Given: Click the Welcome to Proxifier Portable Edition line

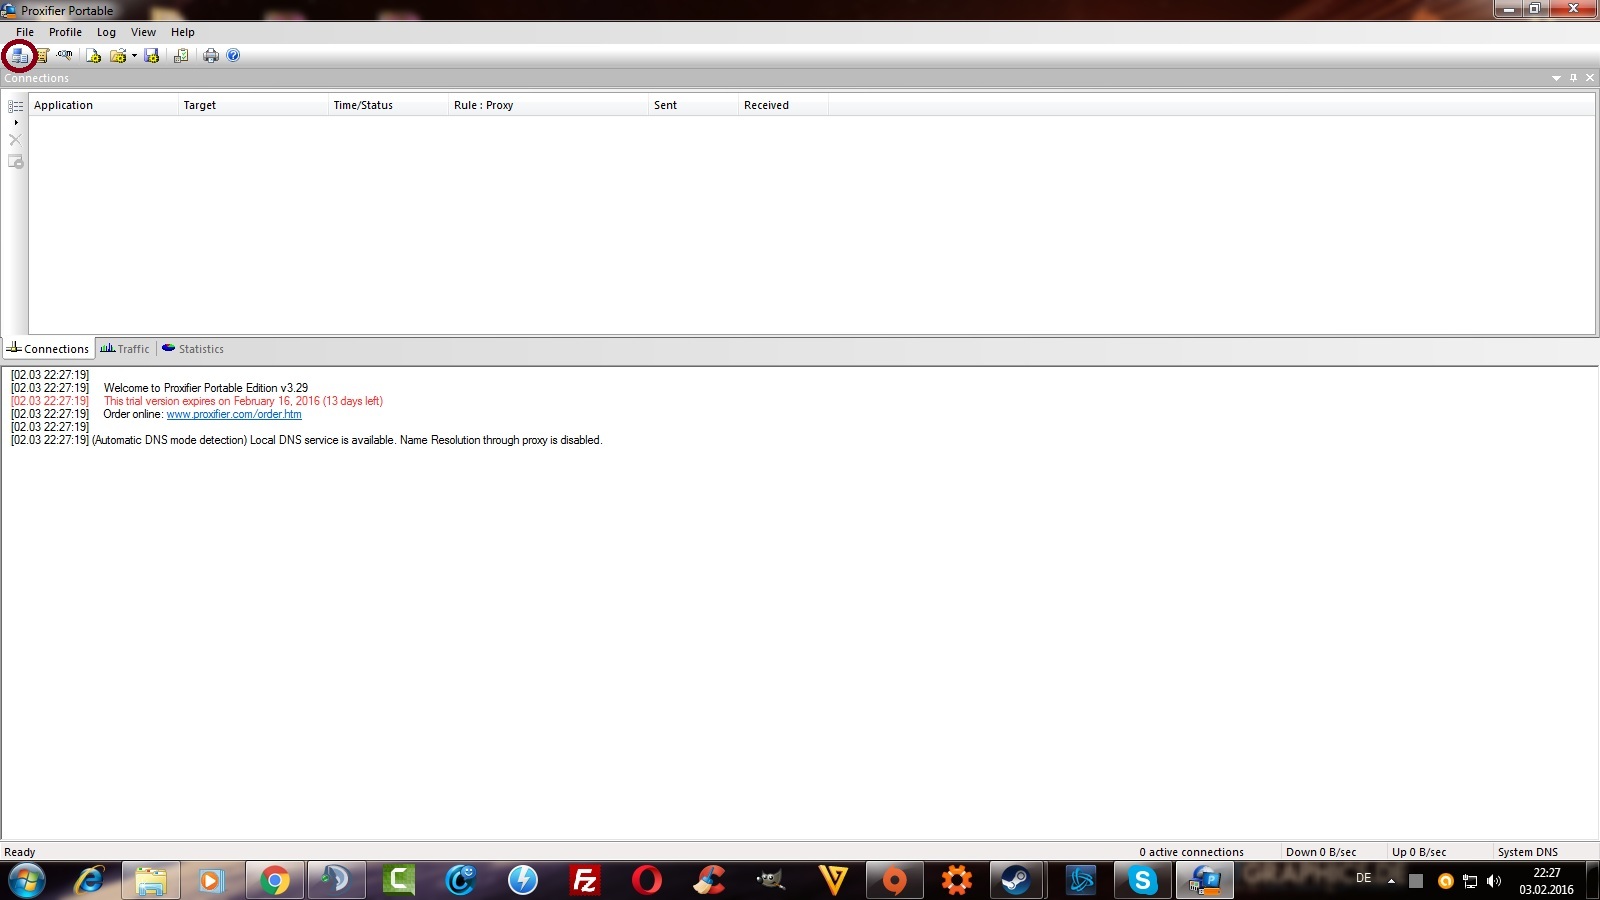Looking at the screenshot, I should [206, 388].
